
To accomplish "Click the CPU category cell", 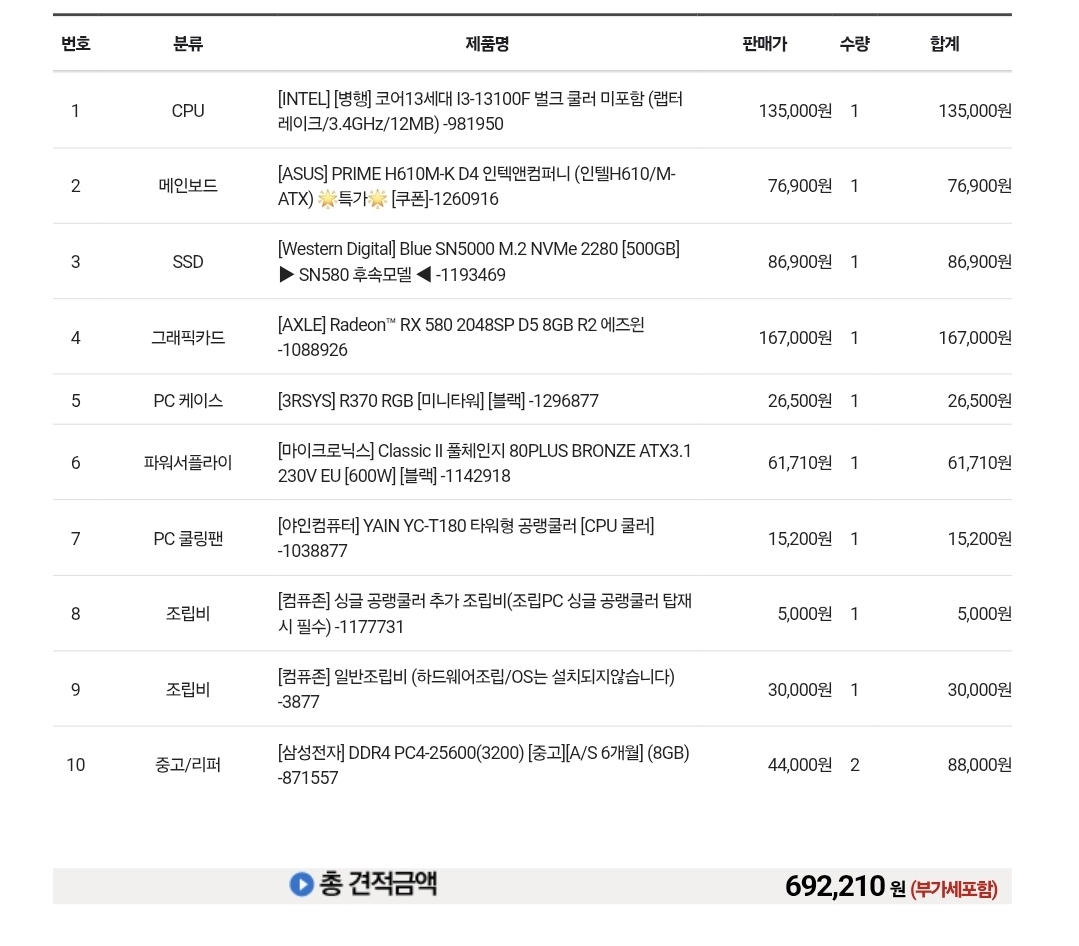I will pos(188,111).
